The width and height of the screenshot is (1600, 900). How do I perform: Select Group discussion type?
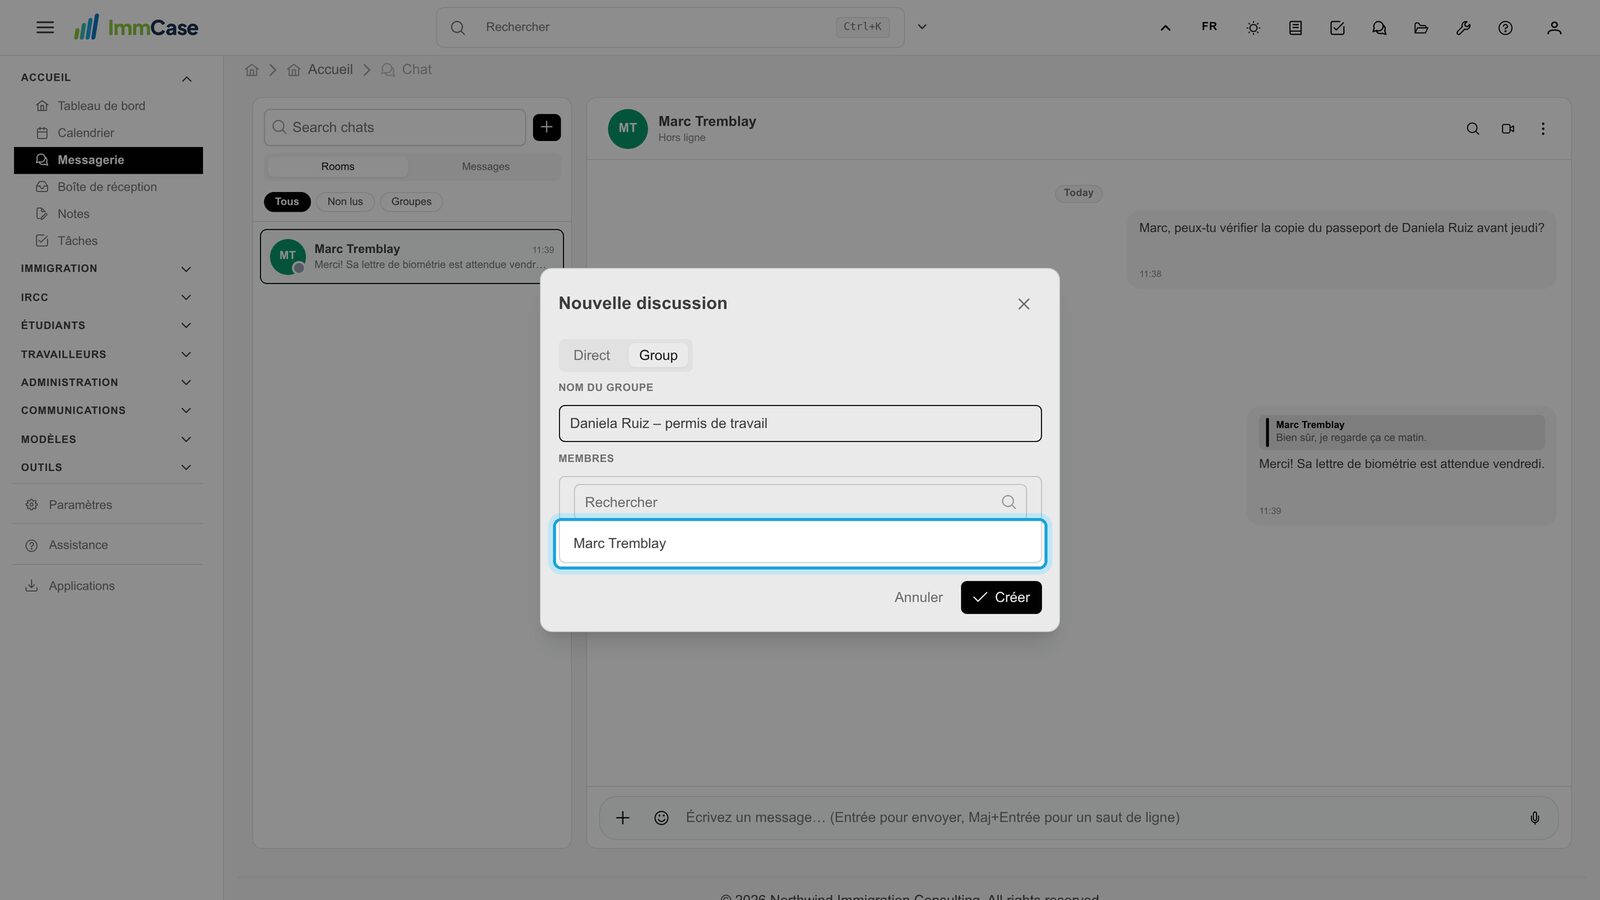(x=658, y=355)
